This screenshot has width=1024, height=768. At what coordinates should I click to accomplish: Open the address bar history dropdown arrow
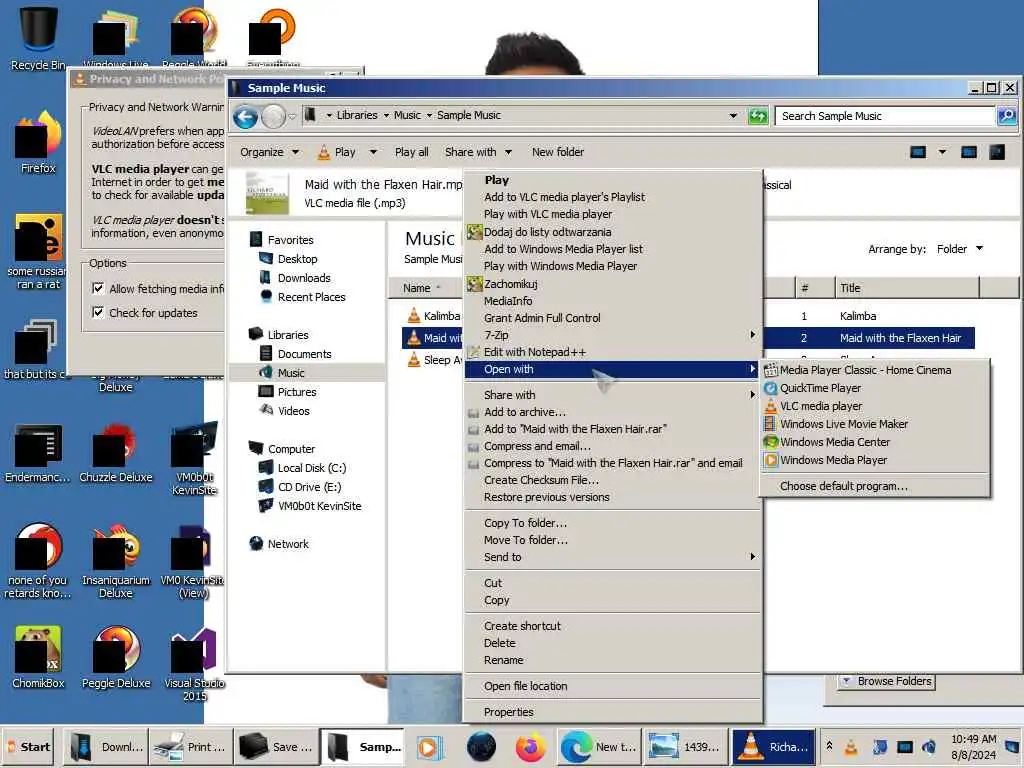tap(733, 116)
